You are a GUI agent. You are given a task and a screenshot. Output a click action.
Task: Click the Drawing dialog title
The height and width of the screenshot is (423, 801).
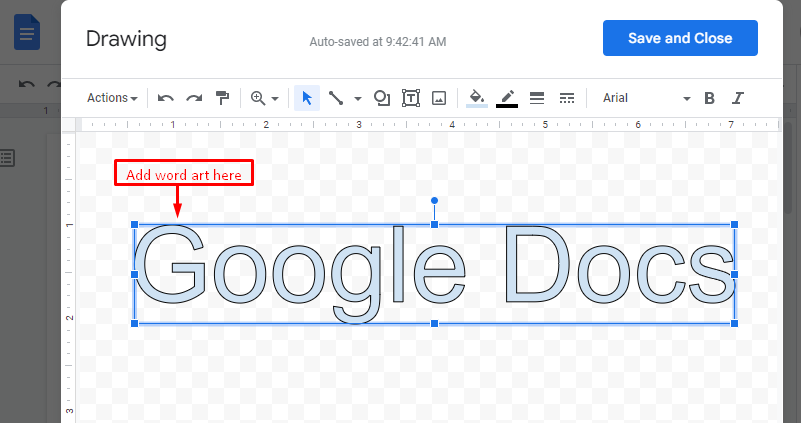[x=126, y=39]
